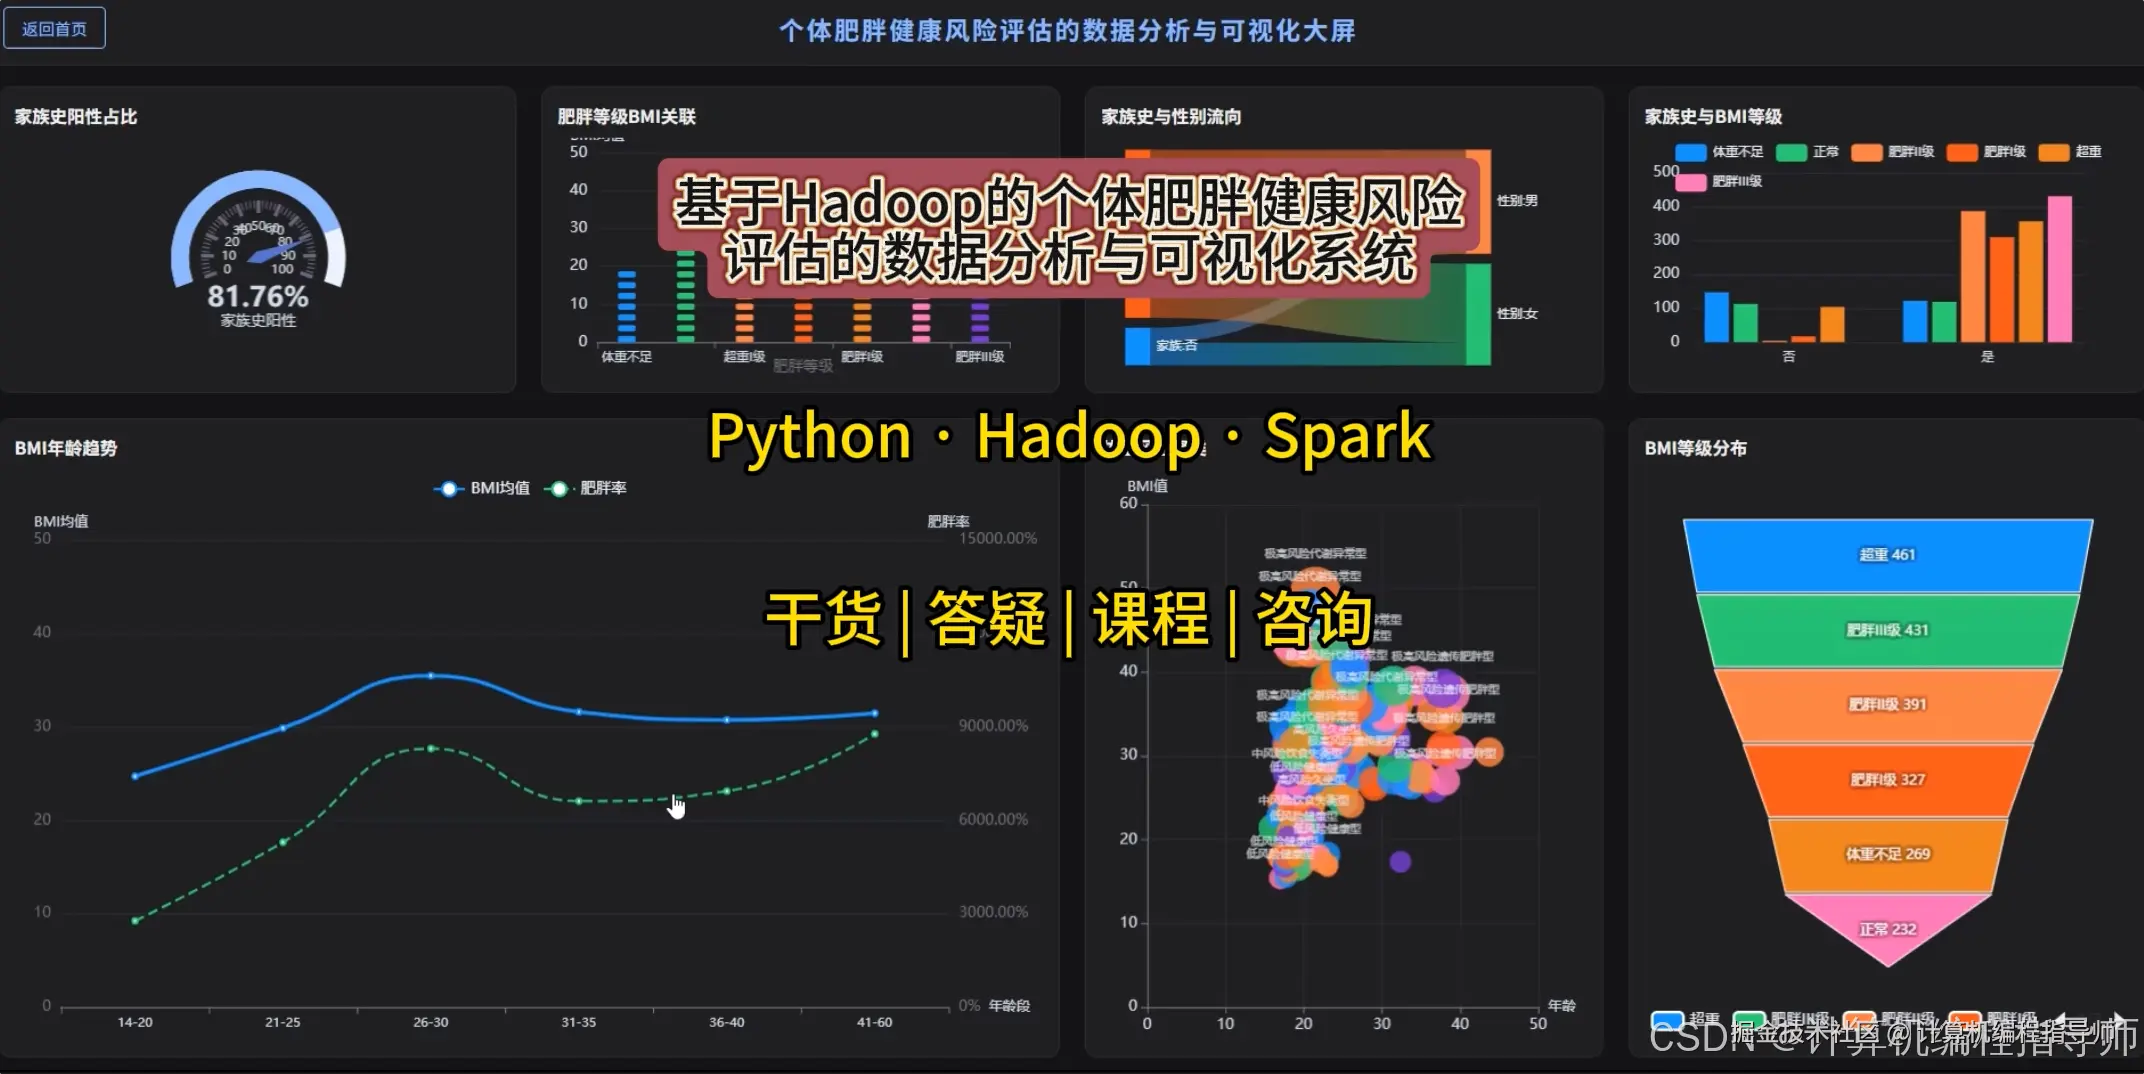Select the 体重不足 269 funnel segment

(1887, 854)
